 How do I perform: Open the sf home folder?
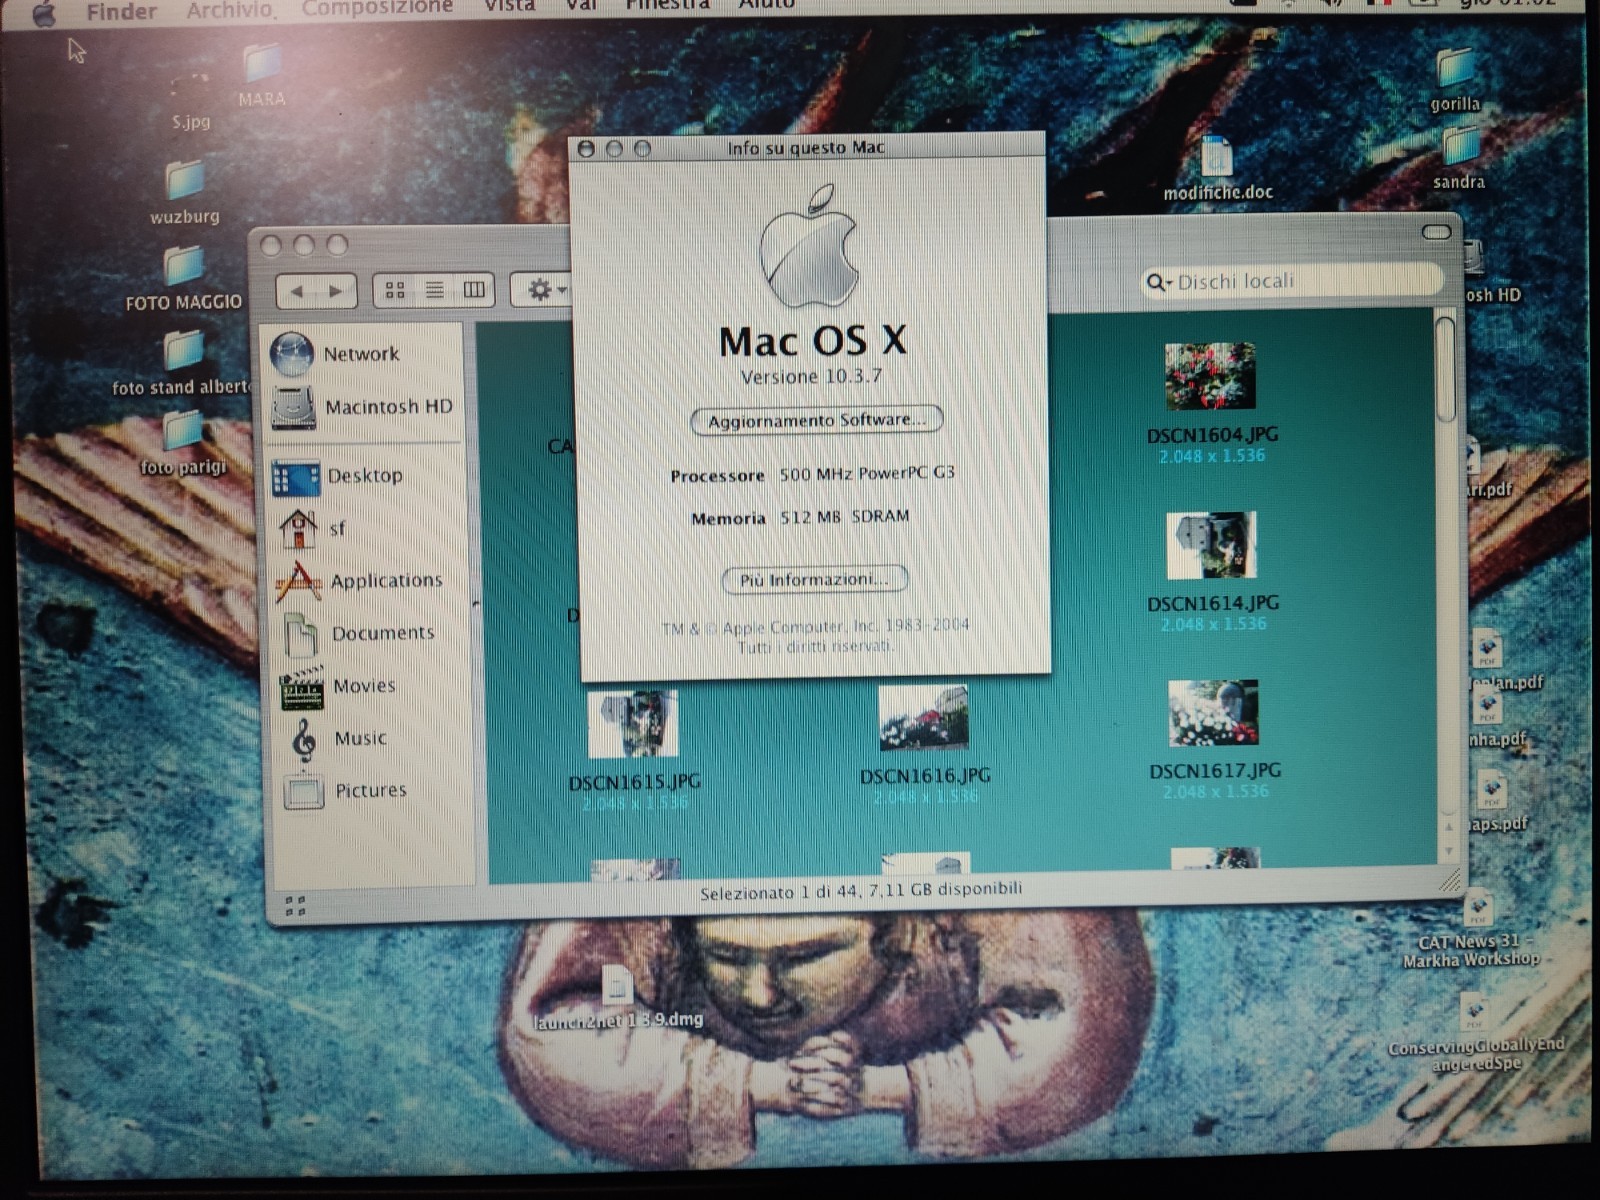312,528
